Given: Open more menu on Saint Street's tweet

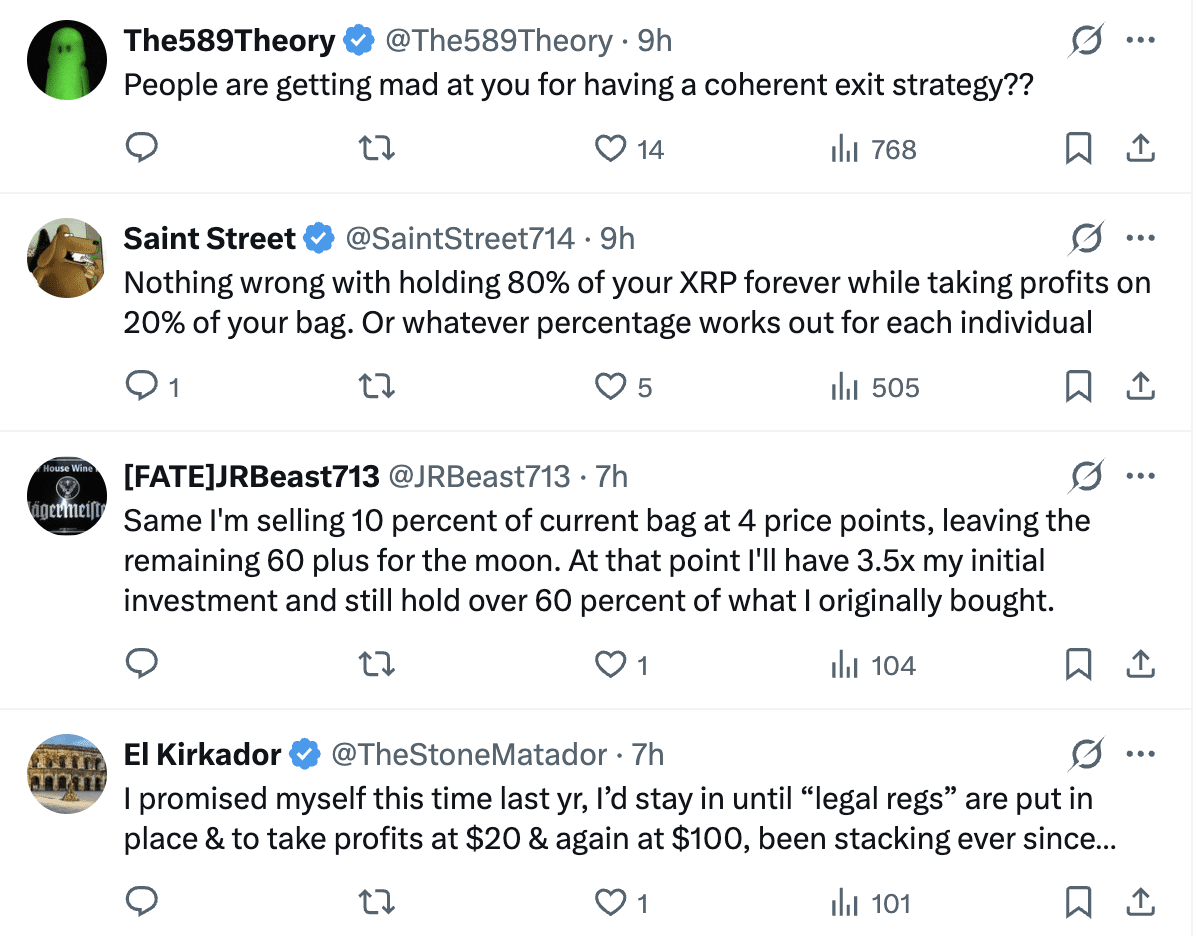Looking at the screenshot, I should pyautogui.click(x=1141, y=239).
